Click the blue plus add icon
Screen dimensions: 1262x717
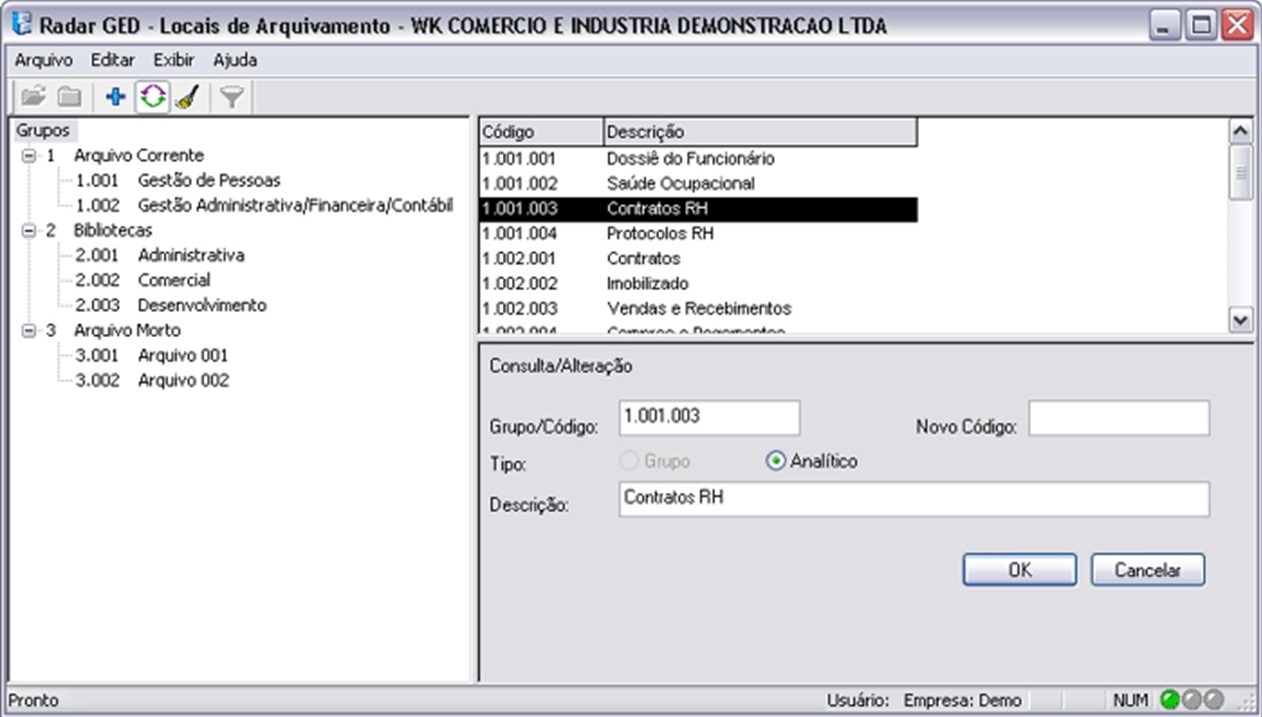115,96
